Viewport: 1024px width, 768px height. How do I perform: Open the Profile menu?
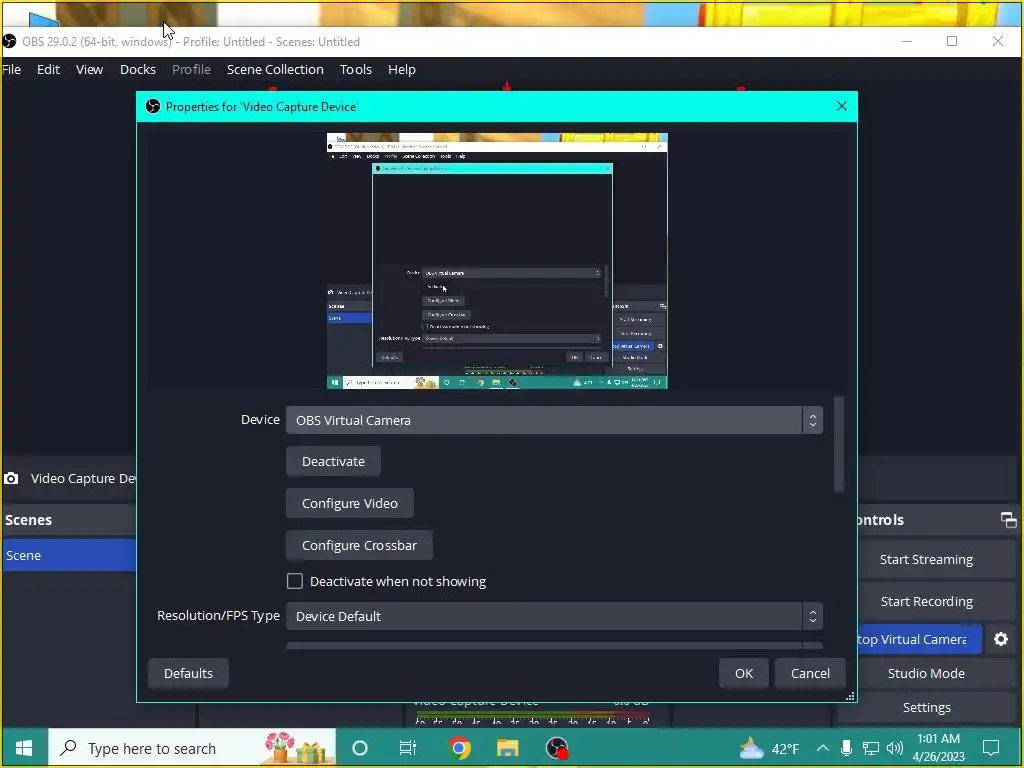(x=191, y=69)
